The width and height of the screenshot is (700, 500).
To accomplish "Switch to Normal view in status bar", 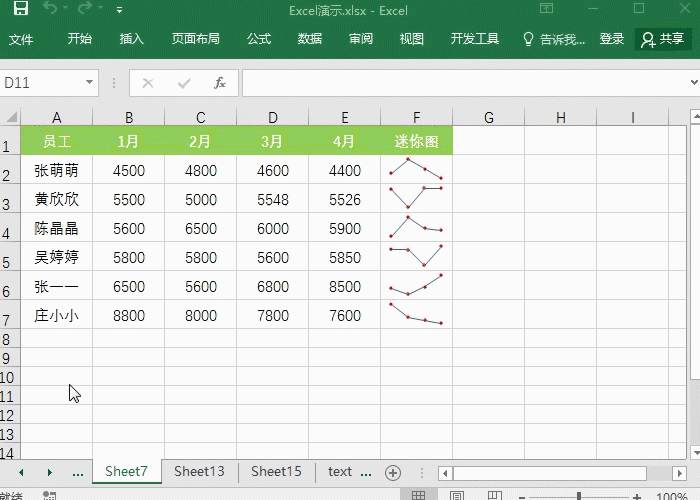I will coord(419,495).
